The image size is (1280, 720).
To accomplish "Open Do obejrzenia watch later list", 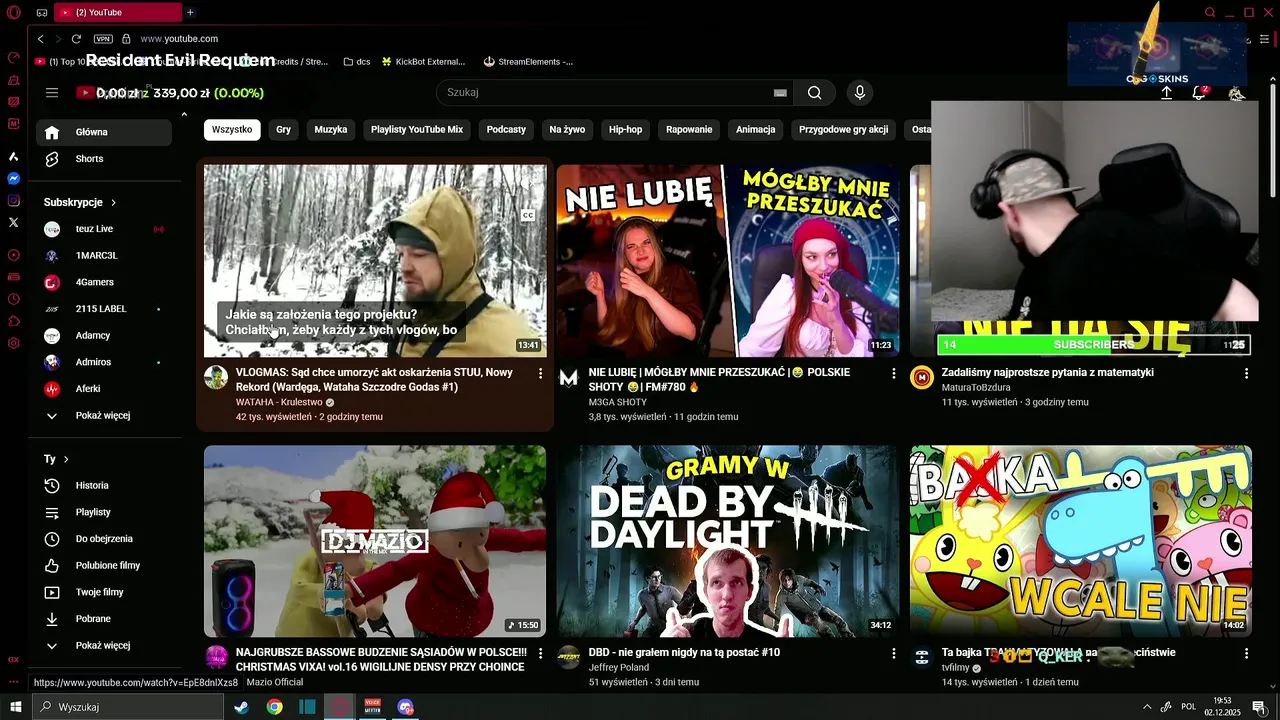I will point(104,539).
